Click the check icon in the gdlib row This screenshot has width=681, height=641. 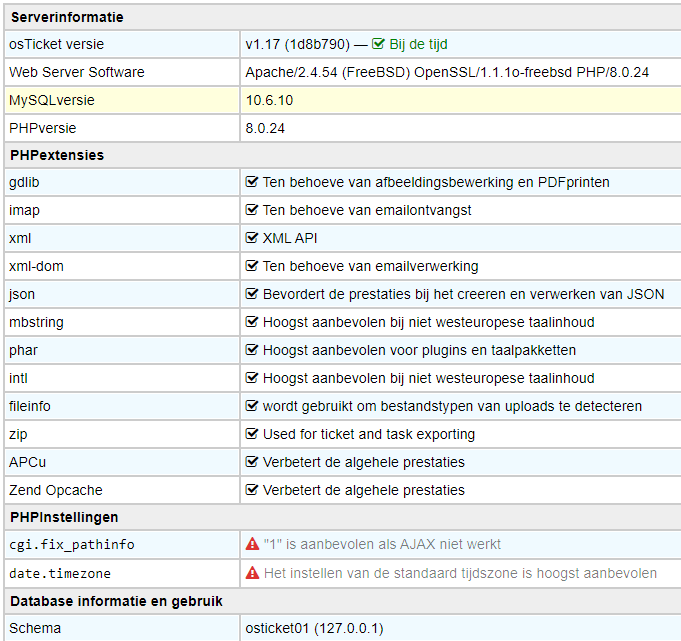[251, 182]
